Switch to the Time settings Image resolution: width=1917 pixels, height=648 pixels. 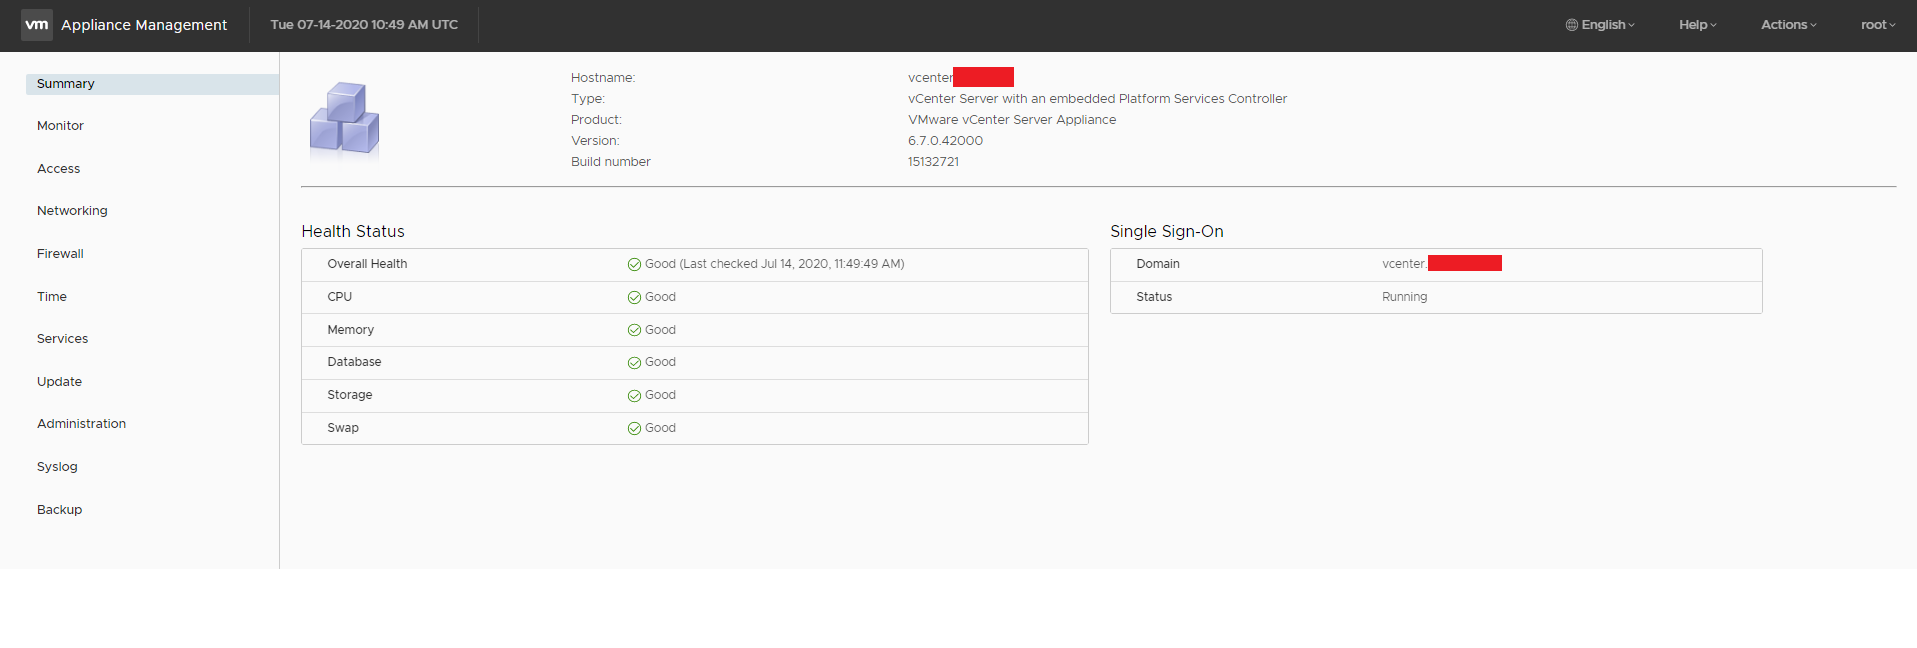(x=52, y=297)
